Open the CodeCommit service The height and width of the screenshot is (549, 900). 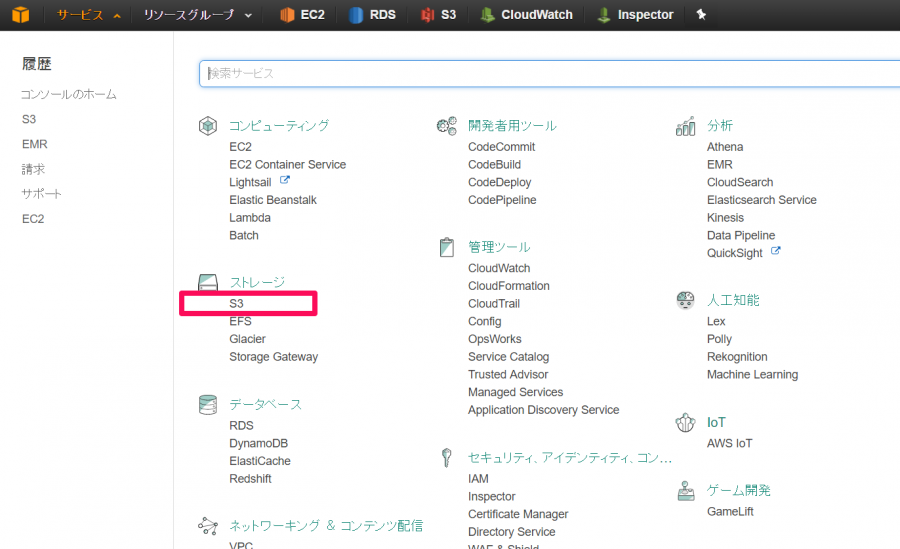click(501, 147)
